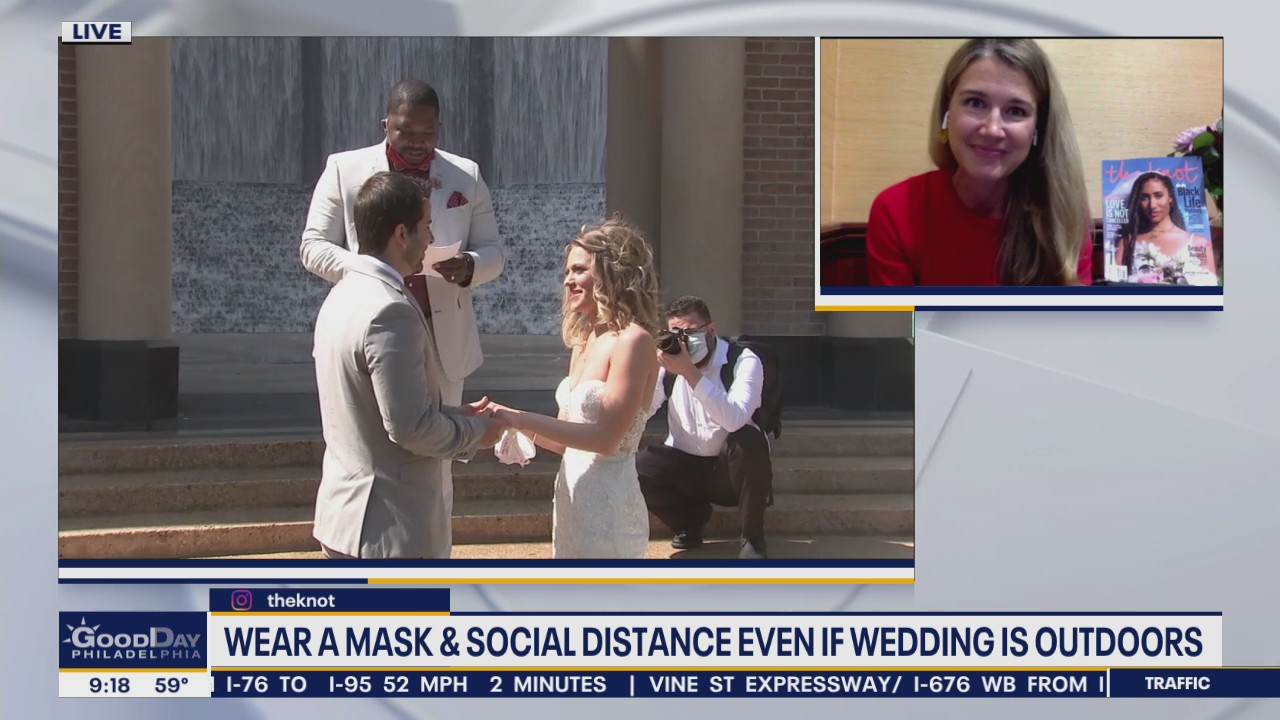Click the white face mask in the bride's hand
The height and width of the screenshot is (720, 1280).
(515, 446)
